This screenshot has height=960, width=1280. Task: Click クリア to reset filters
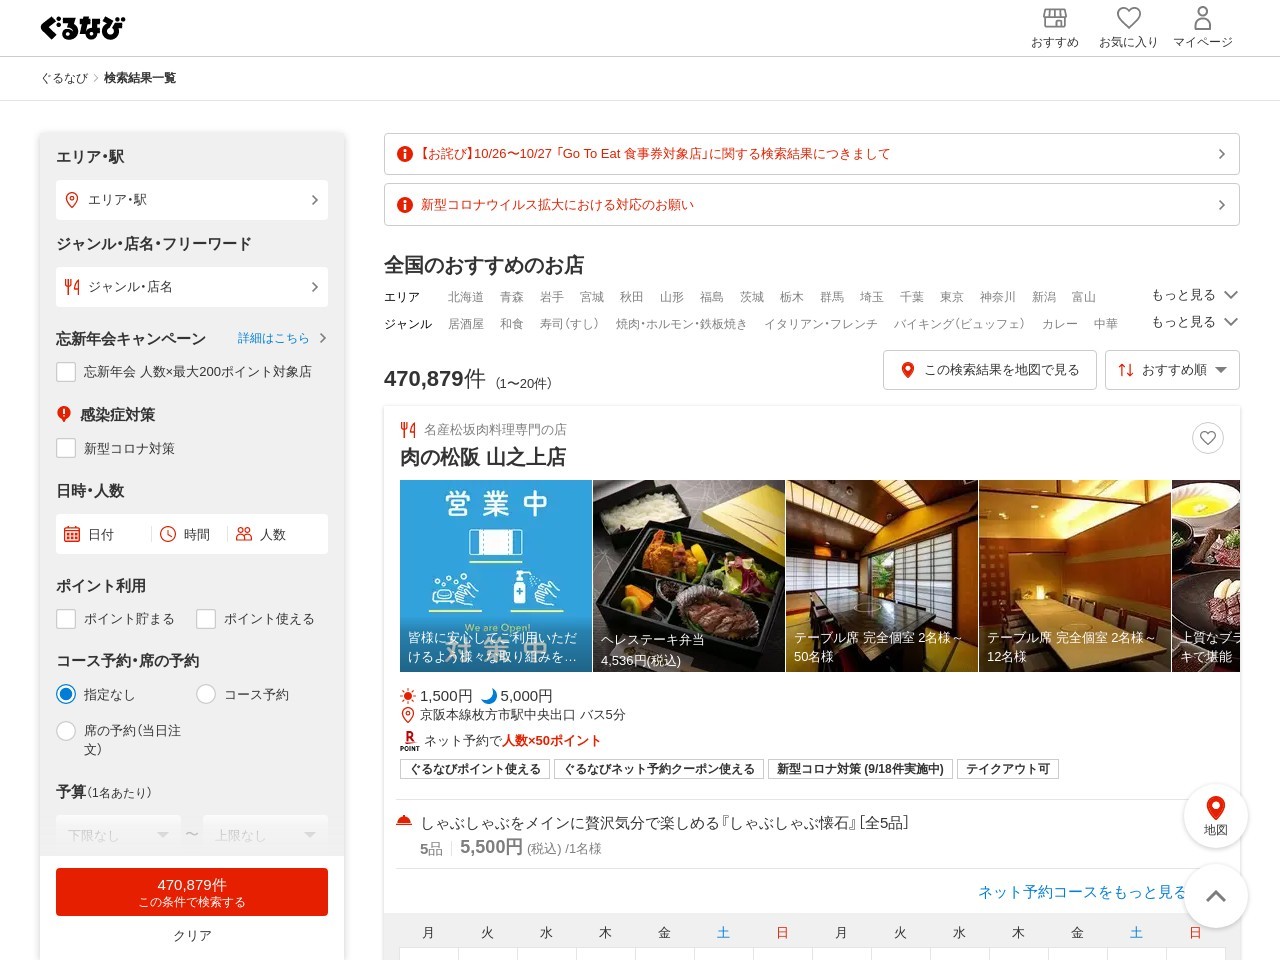pos(192,936)
